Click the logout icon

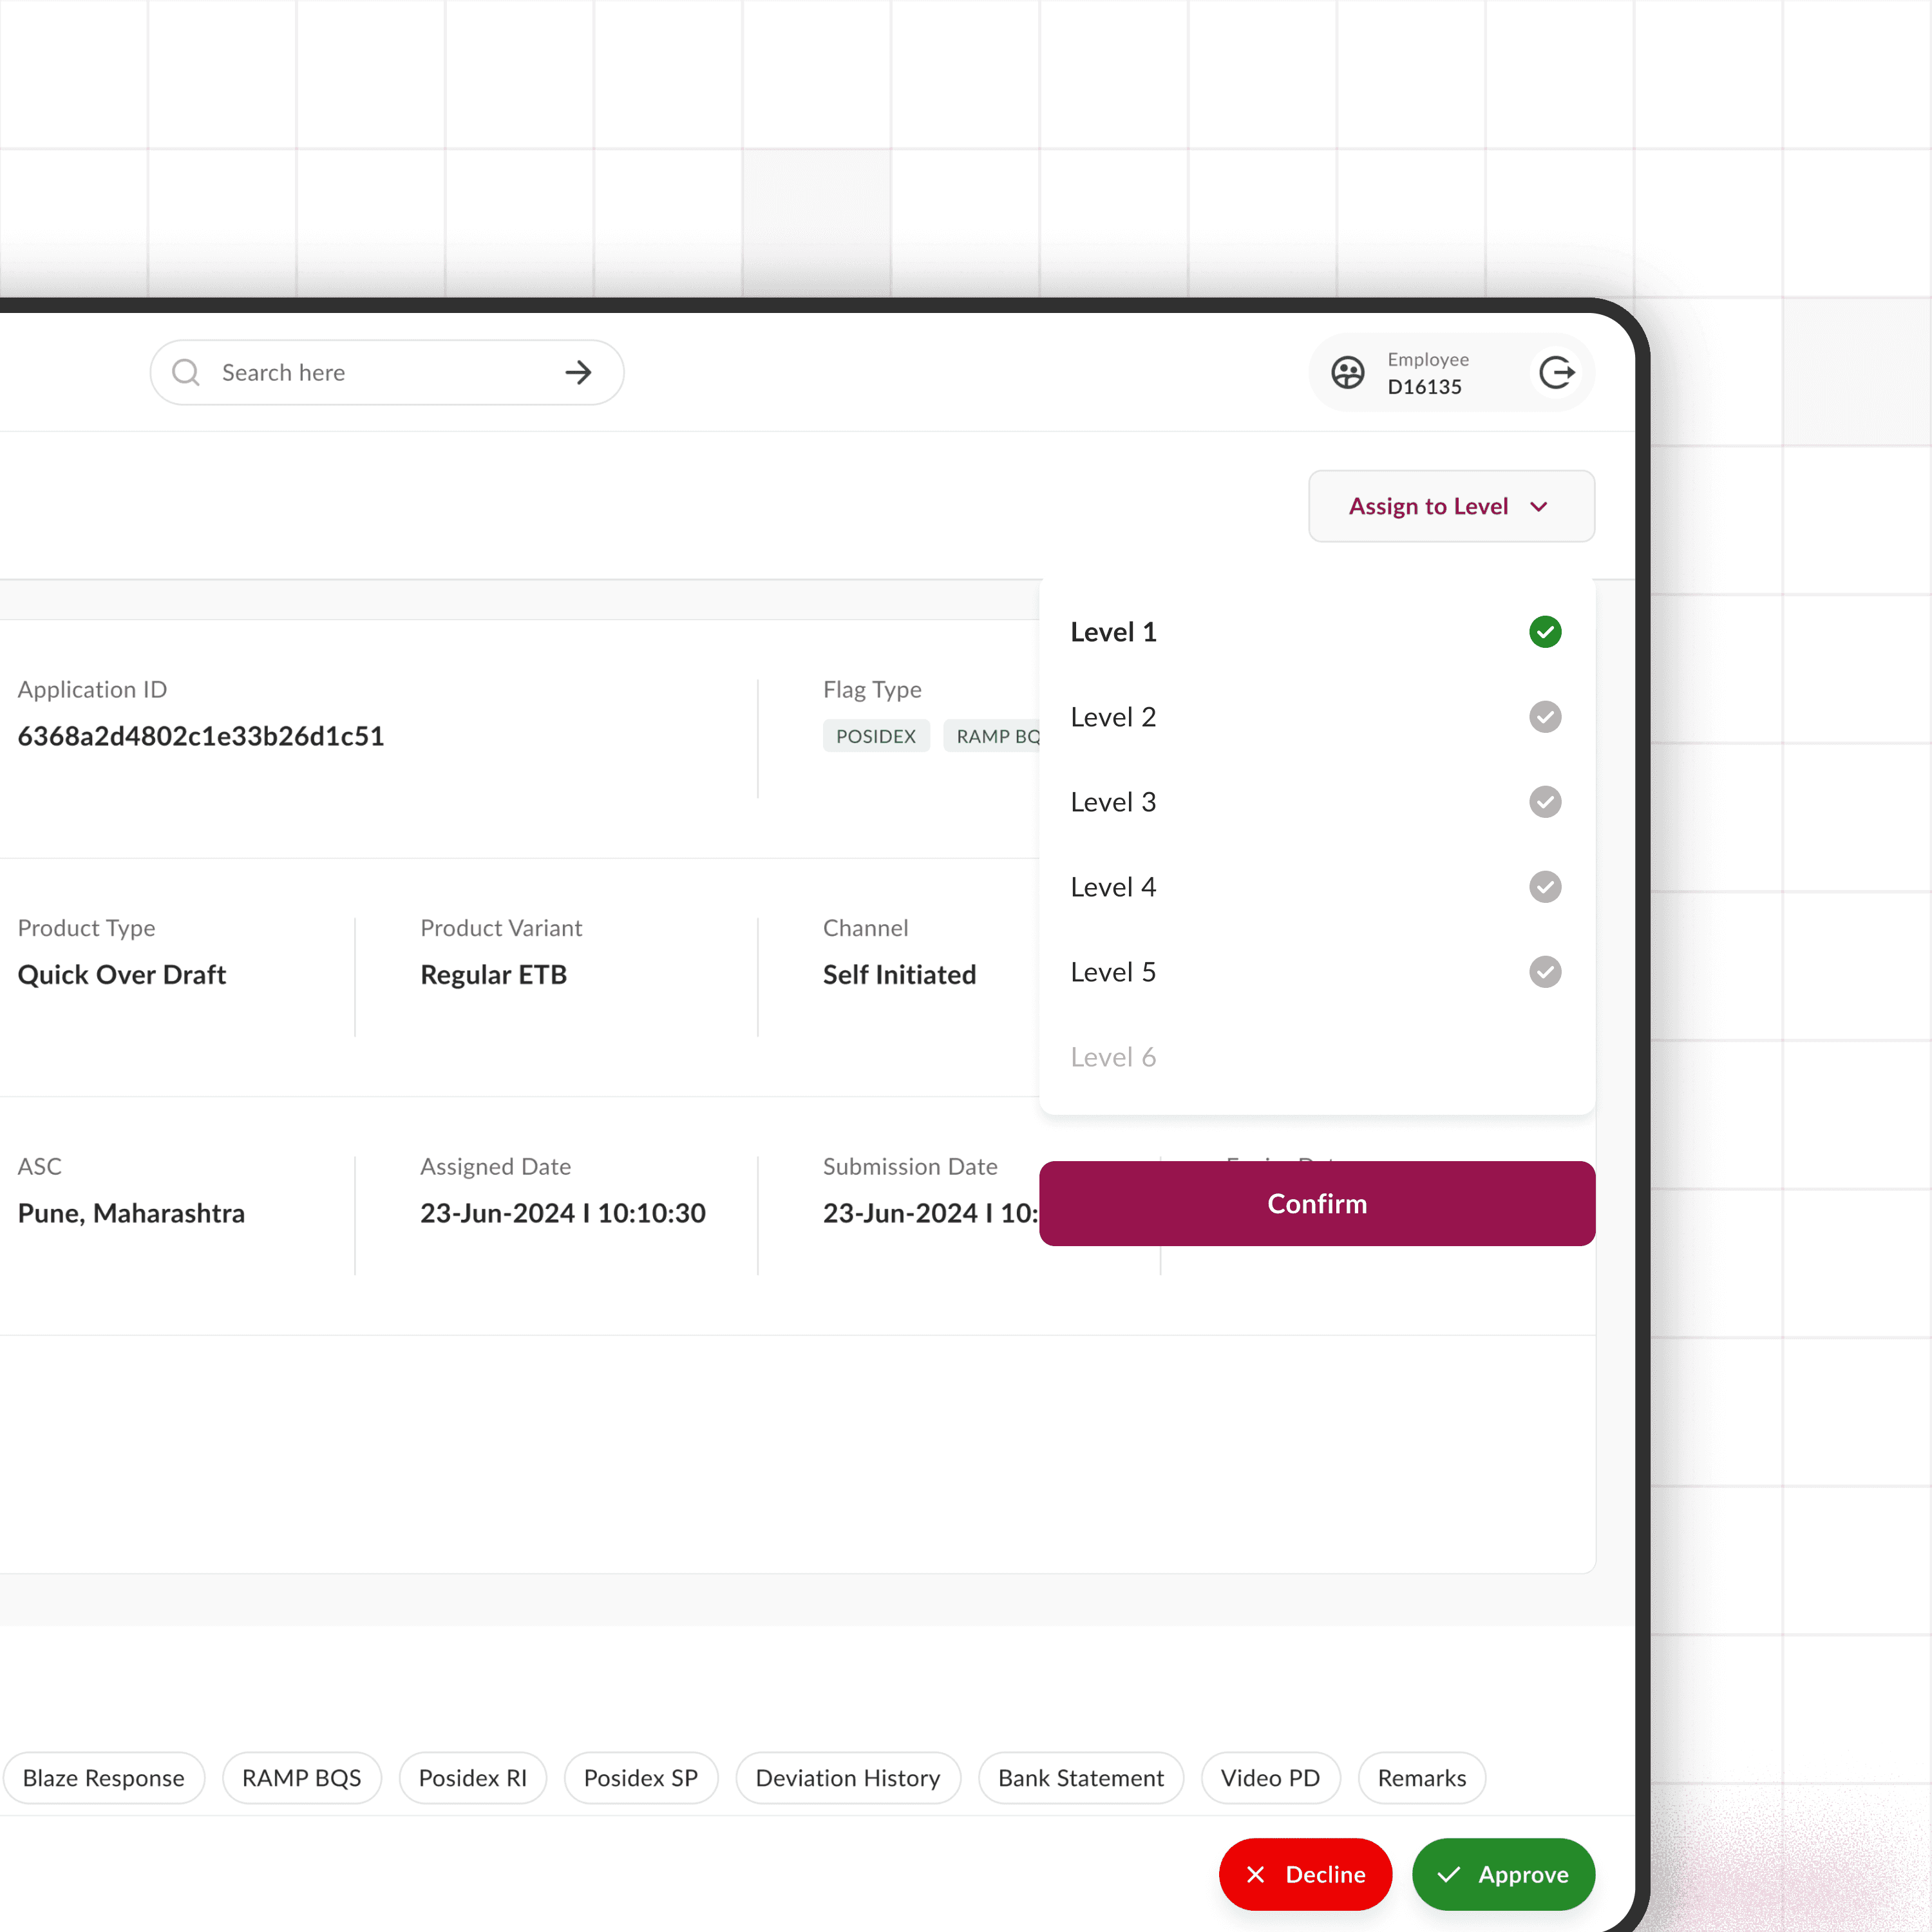coord(1556,372)
